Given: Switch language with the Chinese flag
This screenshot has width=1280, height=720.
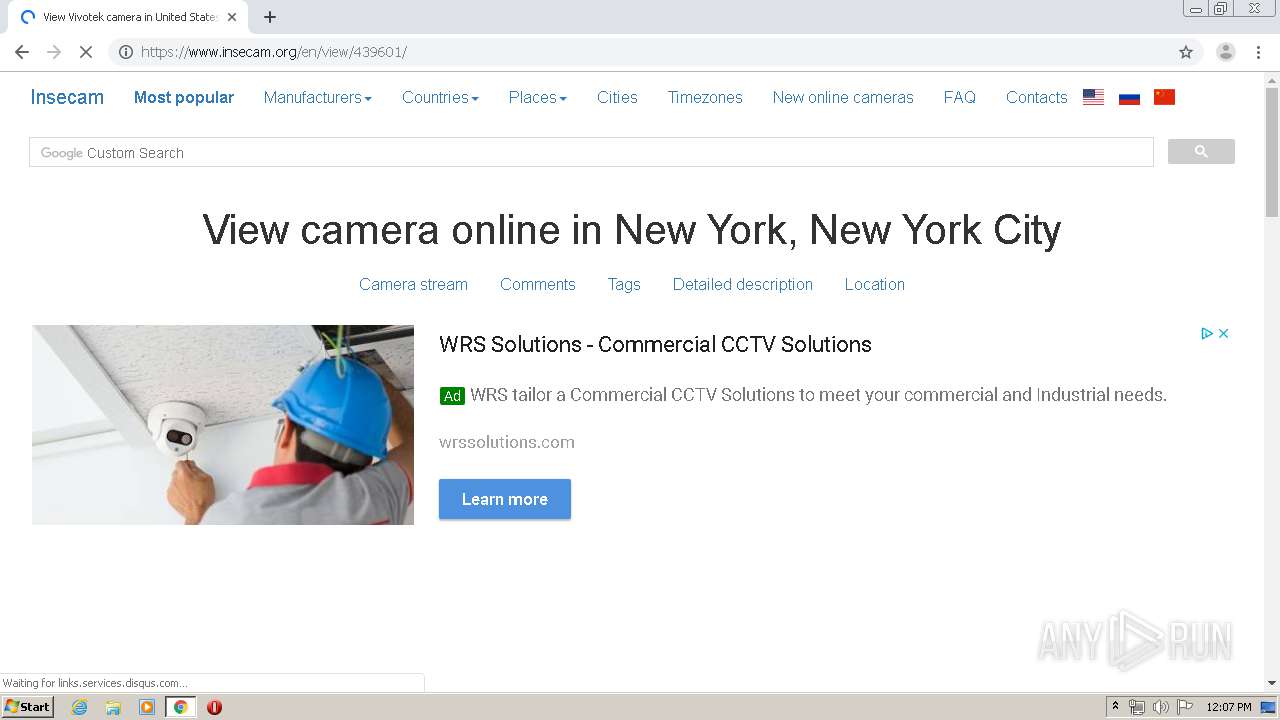Looking at the screenshot, I should pos(1164,97).
